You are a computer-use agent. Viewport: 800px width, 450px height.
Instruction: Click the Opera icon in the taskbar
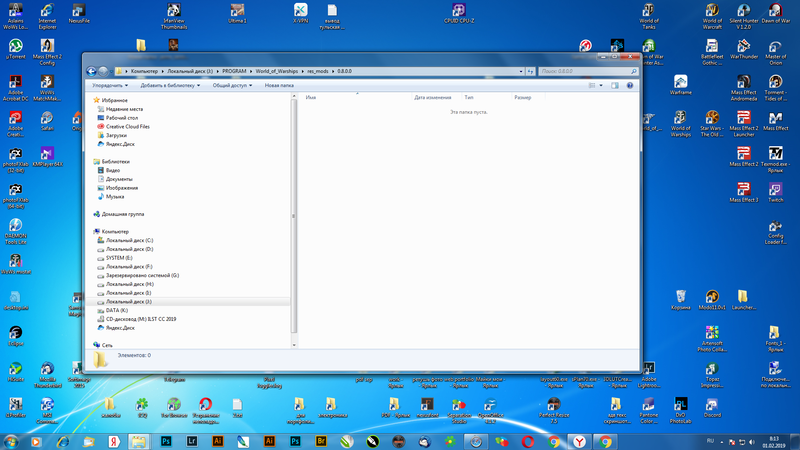point(528,441)
